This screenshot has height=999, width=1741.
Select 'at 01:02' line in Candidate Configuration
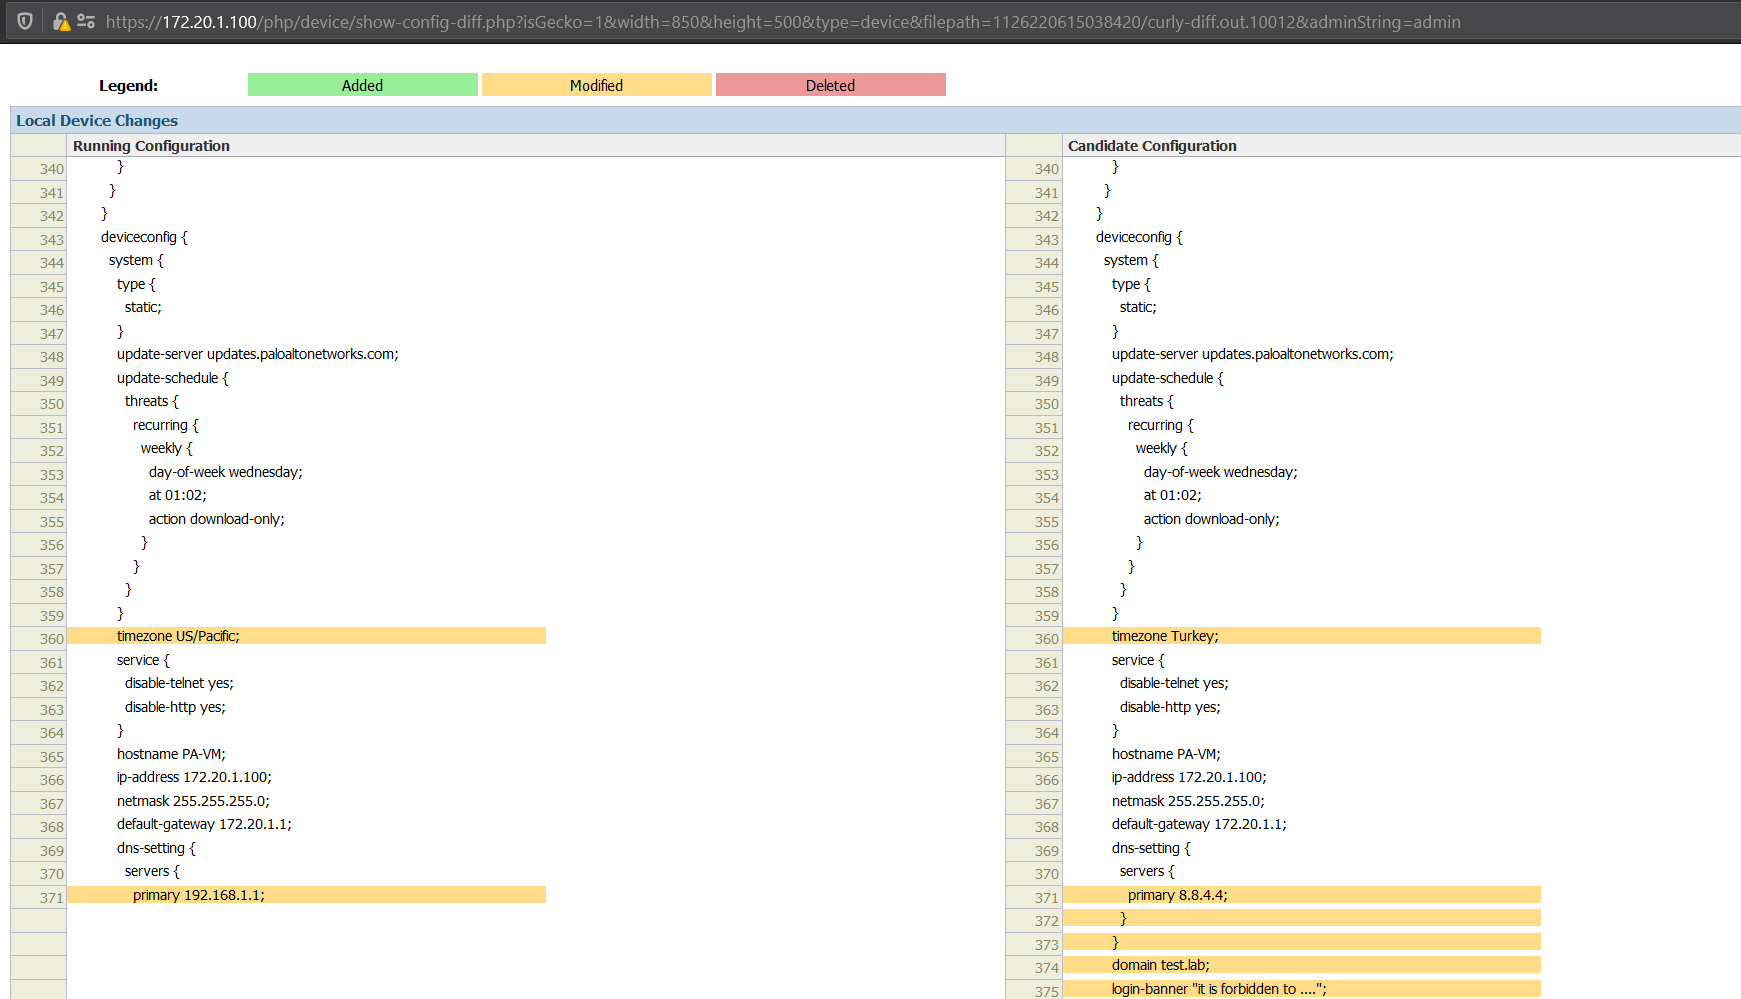pos(1172,495)
